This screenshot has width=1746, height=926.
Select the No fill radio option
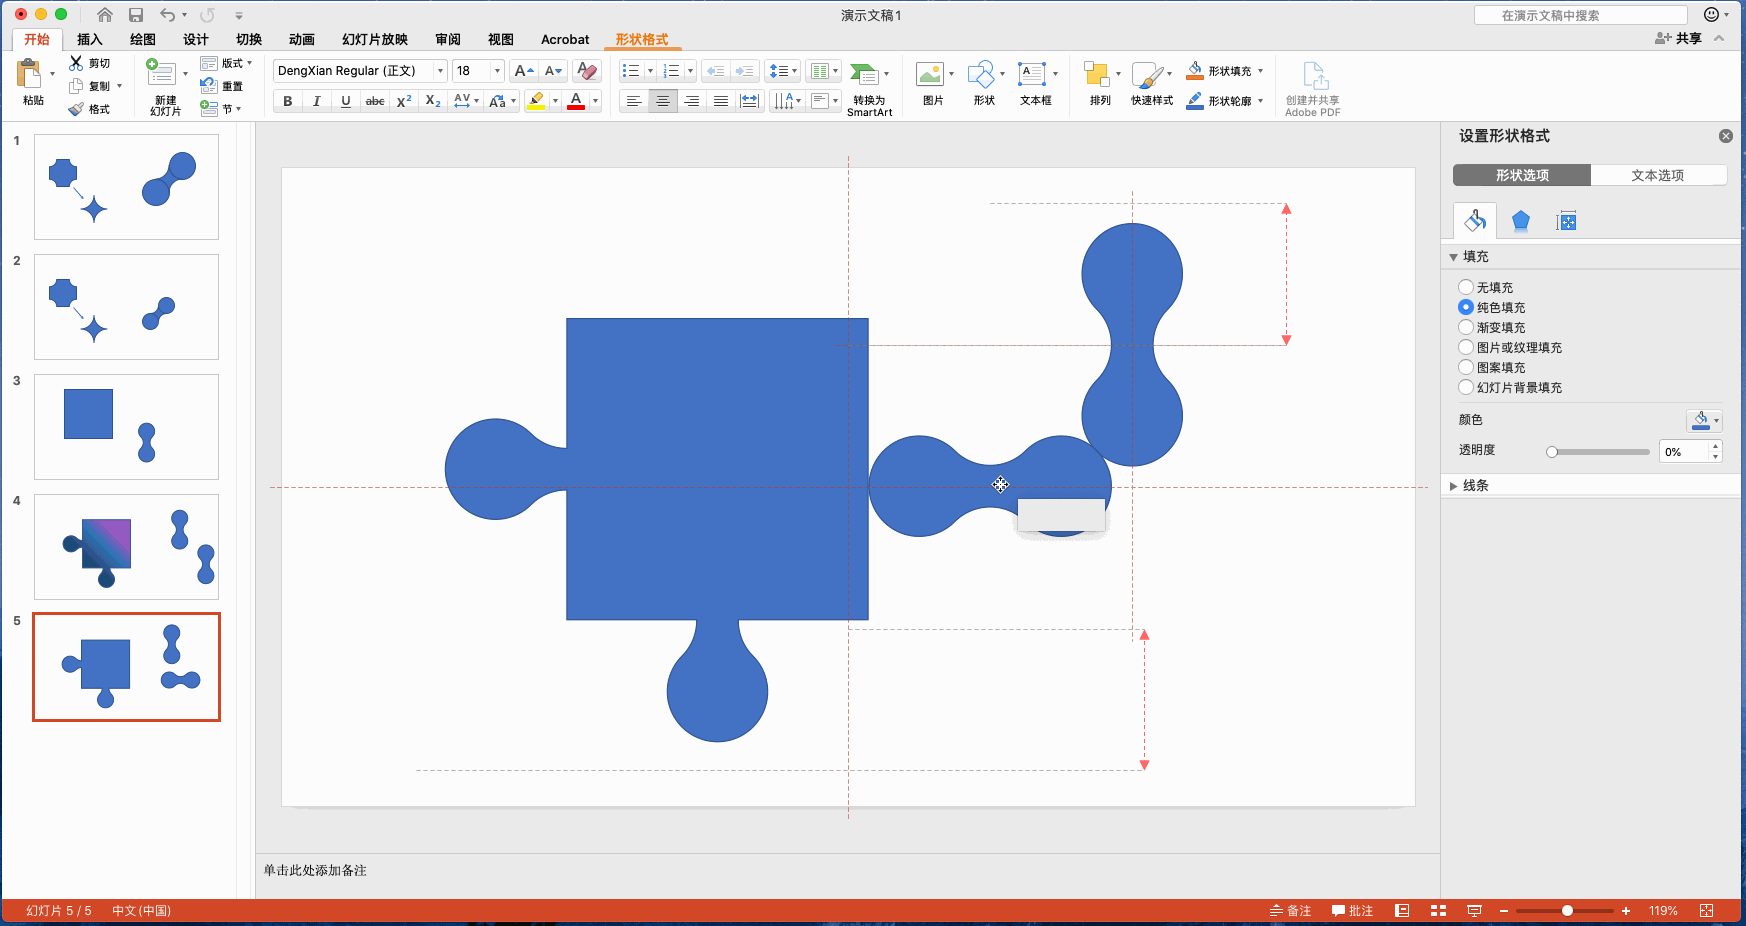(x=1466, y=287)
